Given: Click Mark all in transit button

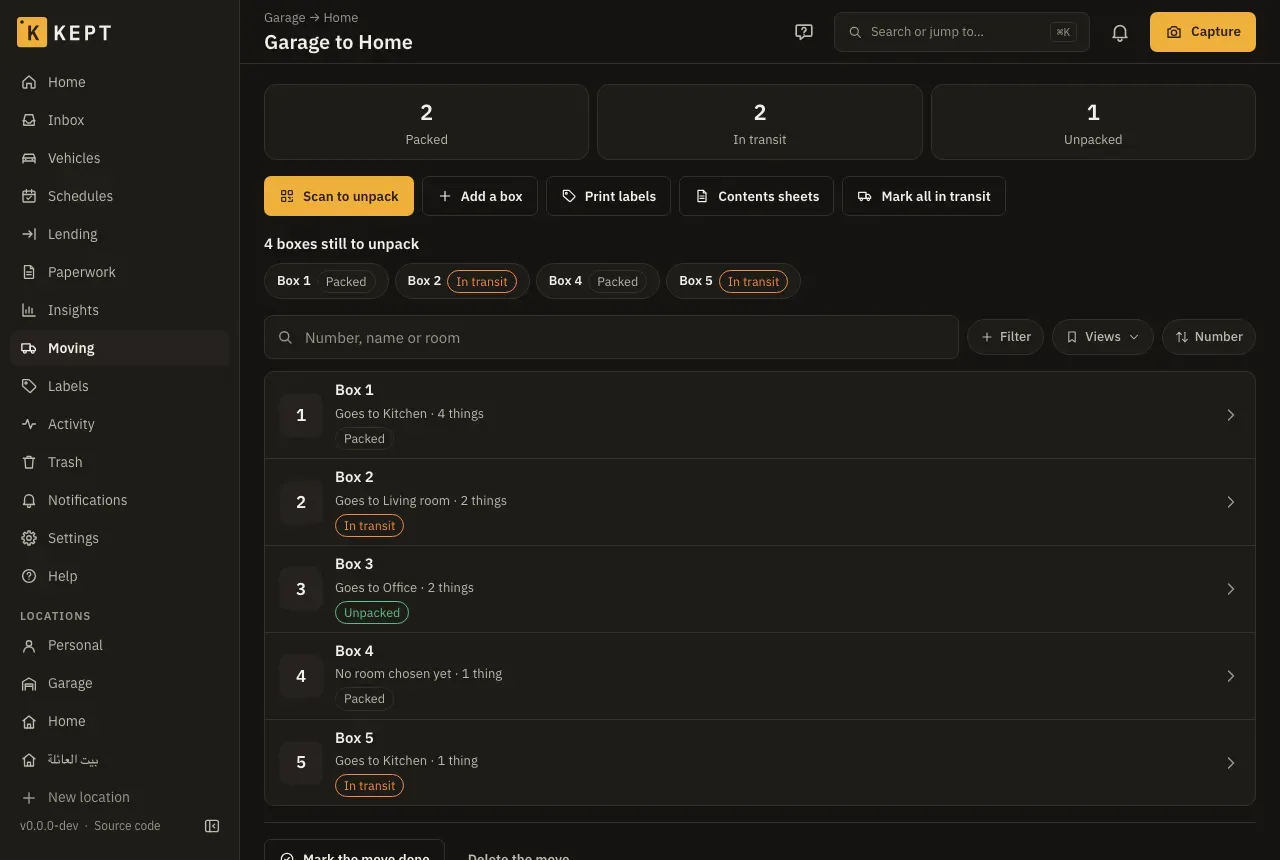Looking at the screenshot, I should click(x=924, y=196).
